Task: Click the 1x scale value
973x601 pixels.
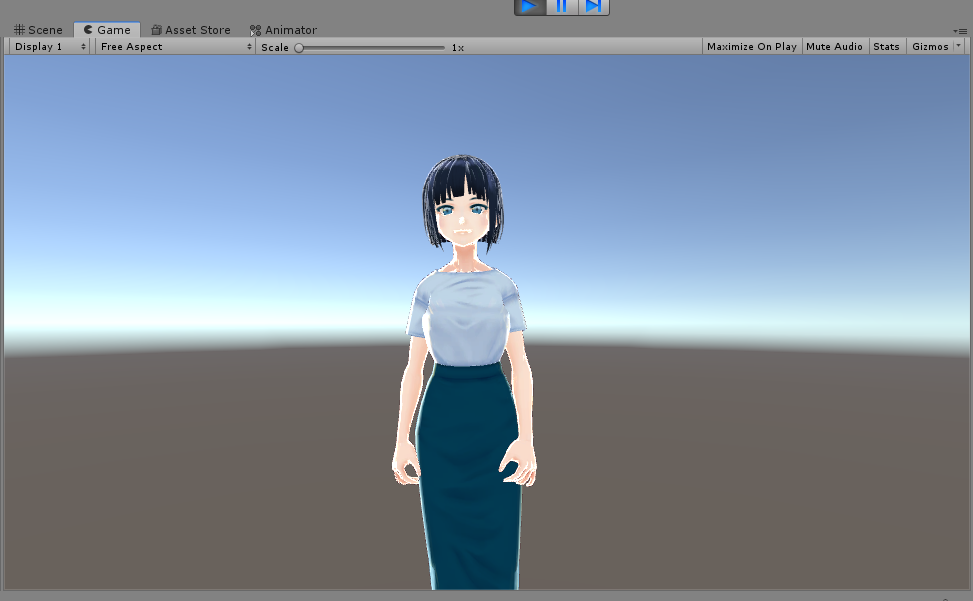Action: point(457,48)
